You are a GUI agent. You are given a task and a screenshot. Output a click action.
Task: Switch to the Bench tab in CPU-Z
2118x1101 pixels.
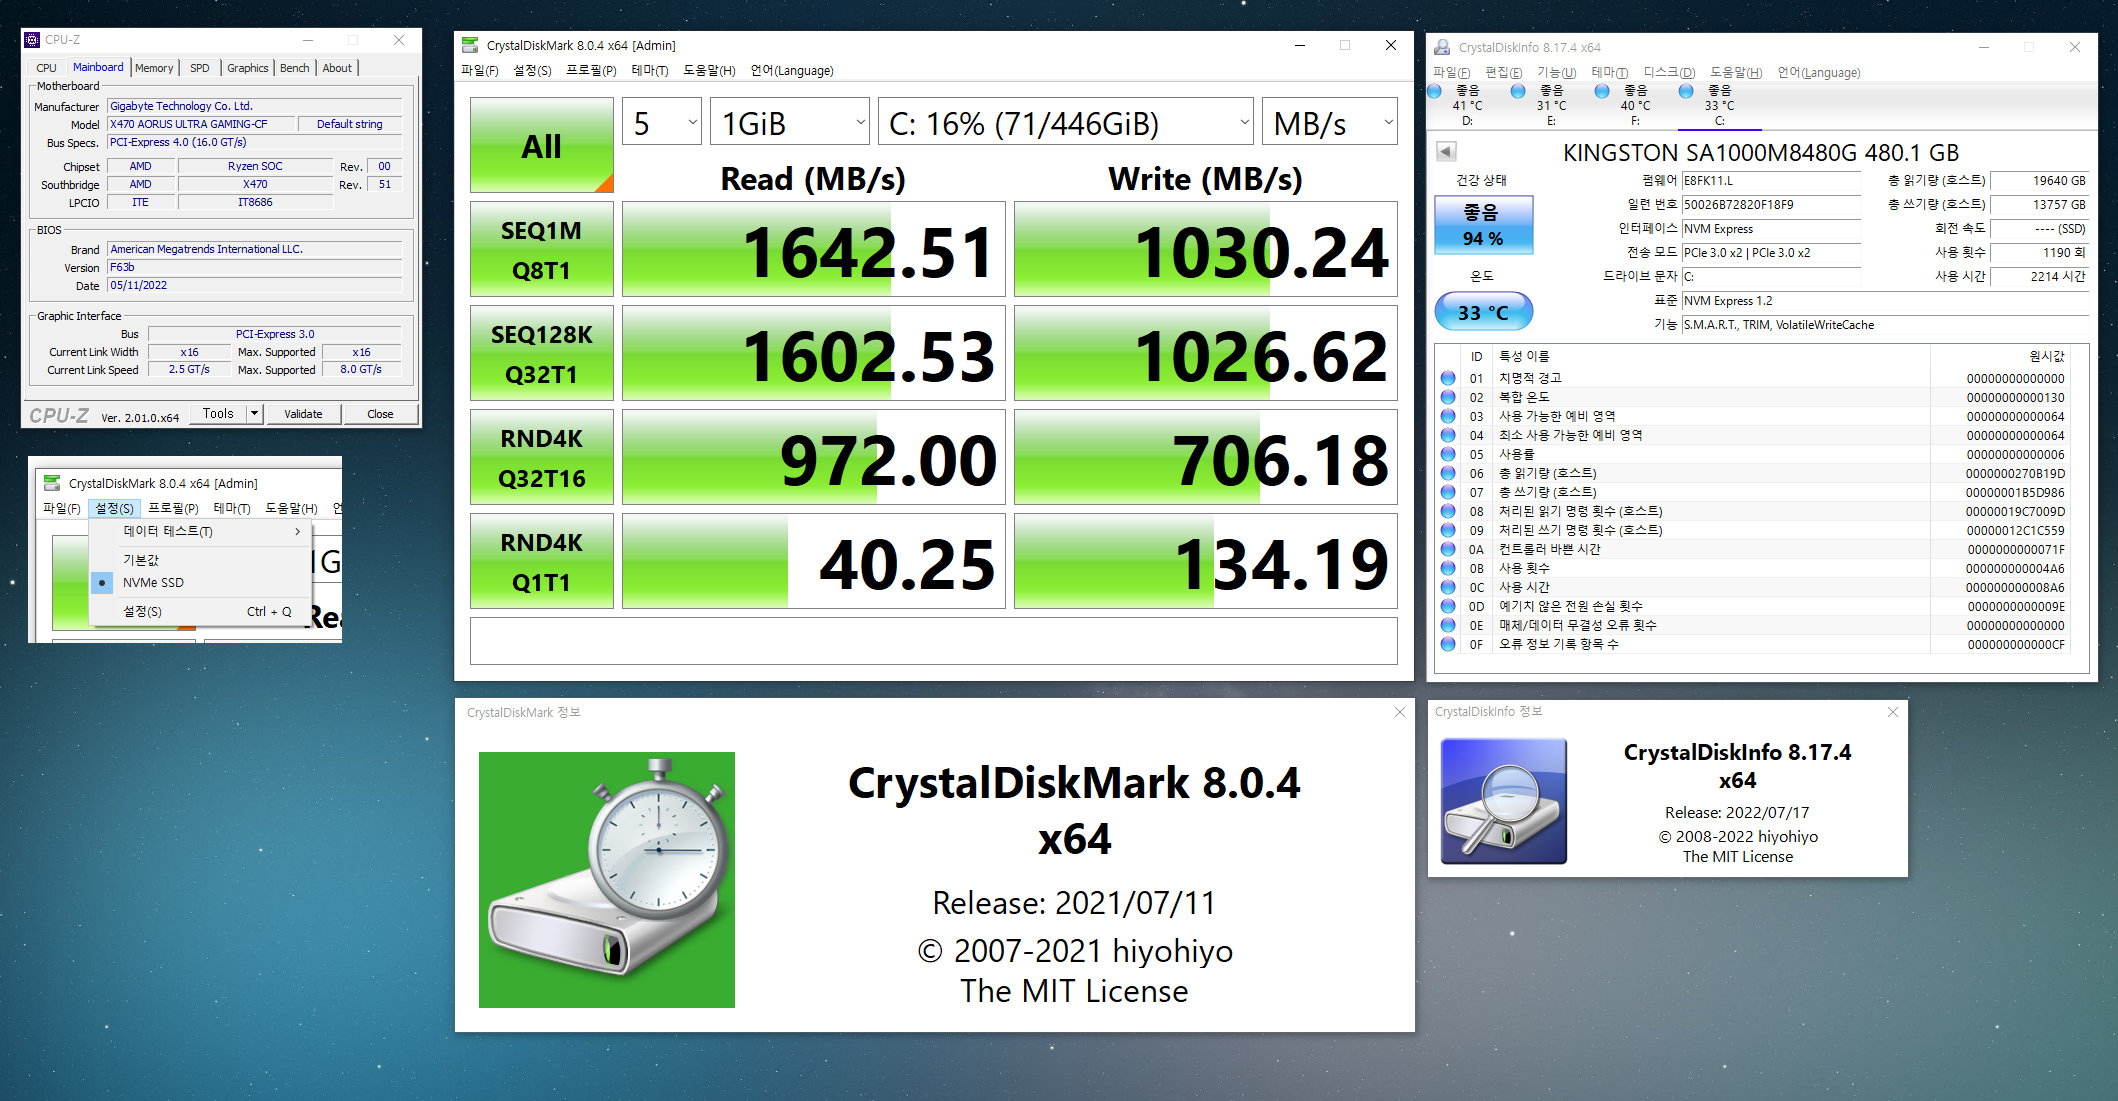pos(295,68)
